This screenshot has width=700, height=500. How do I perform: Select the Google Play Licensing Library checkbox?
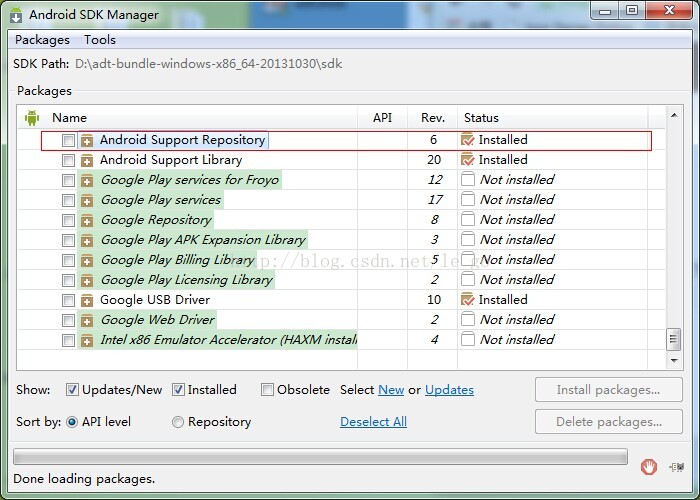pos(68,280)
